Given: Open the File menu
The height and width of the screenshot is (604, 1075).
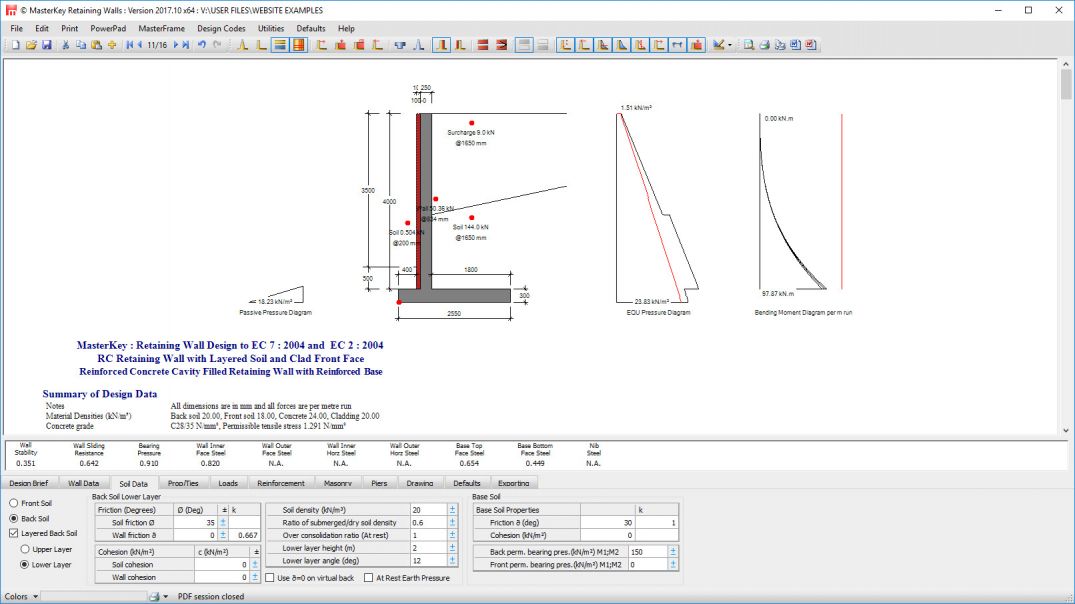Looking at the screenshot, I should pos(16,29).
